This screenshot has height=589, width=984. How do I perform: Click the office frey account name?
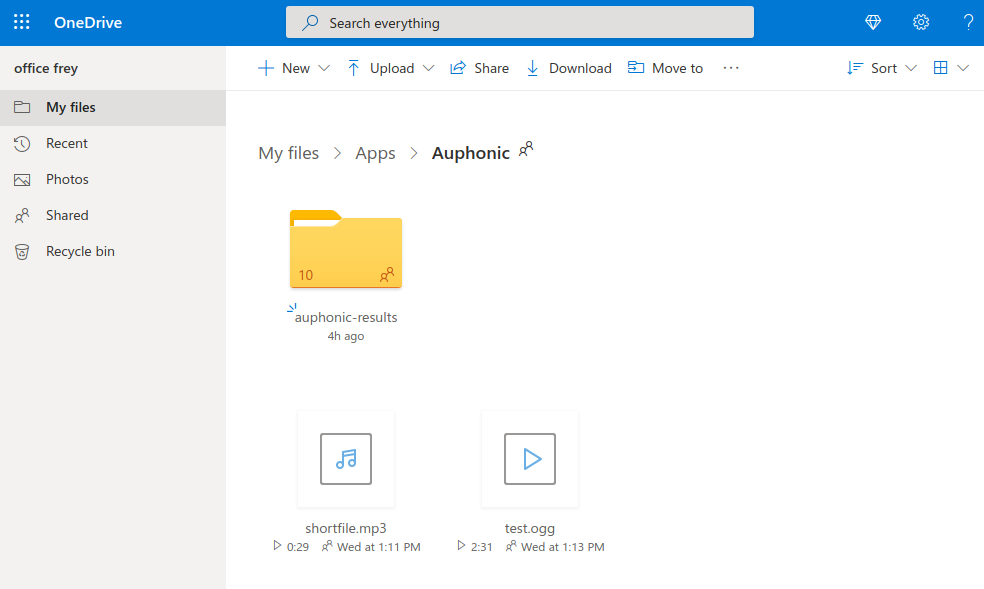pos(46,68)
